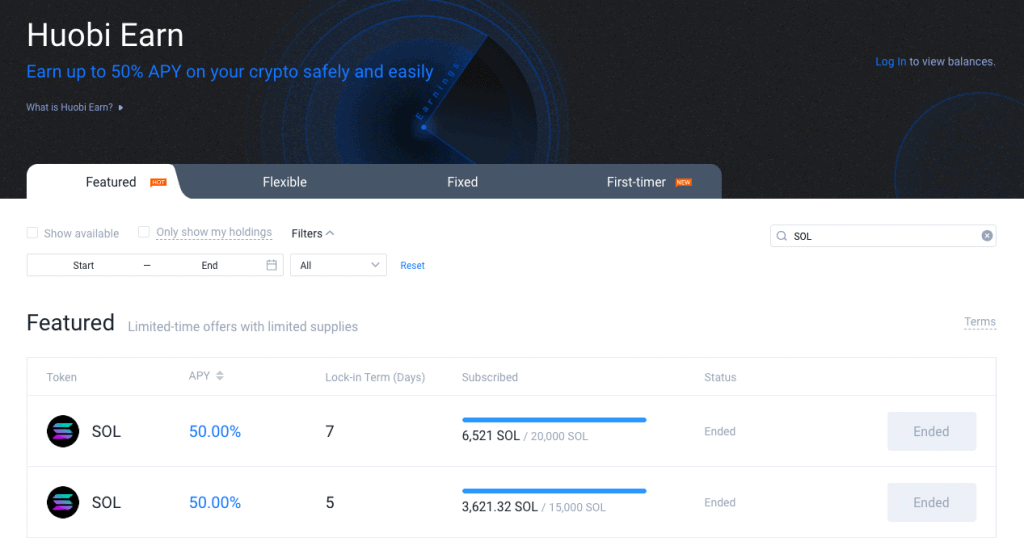Image resolution: width=1024 pixels, height=550 pixels.
Task: Click the Status column header
Action: click(x=720, y=377)
